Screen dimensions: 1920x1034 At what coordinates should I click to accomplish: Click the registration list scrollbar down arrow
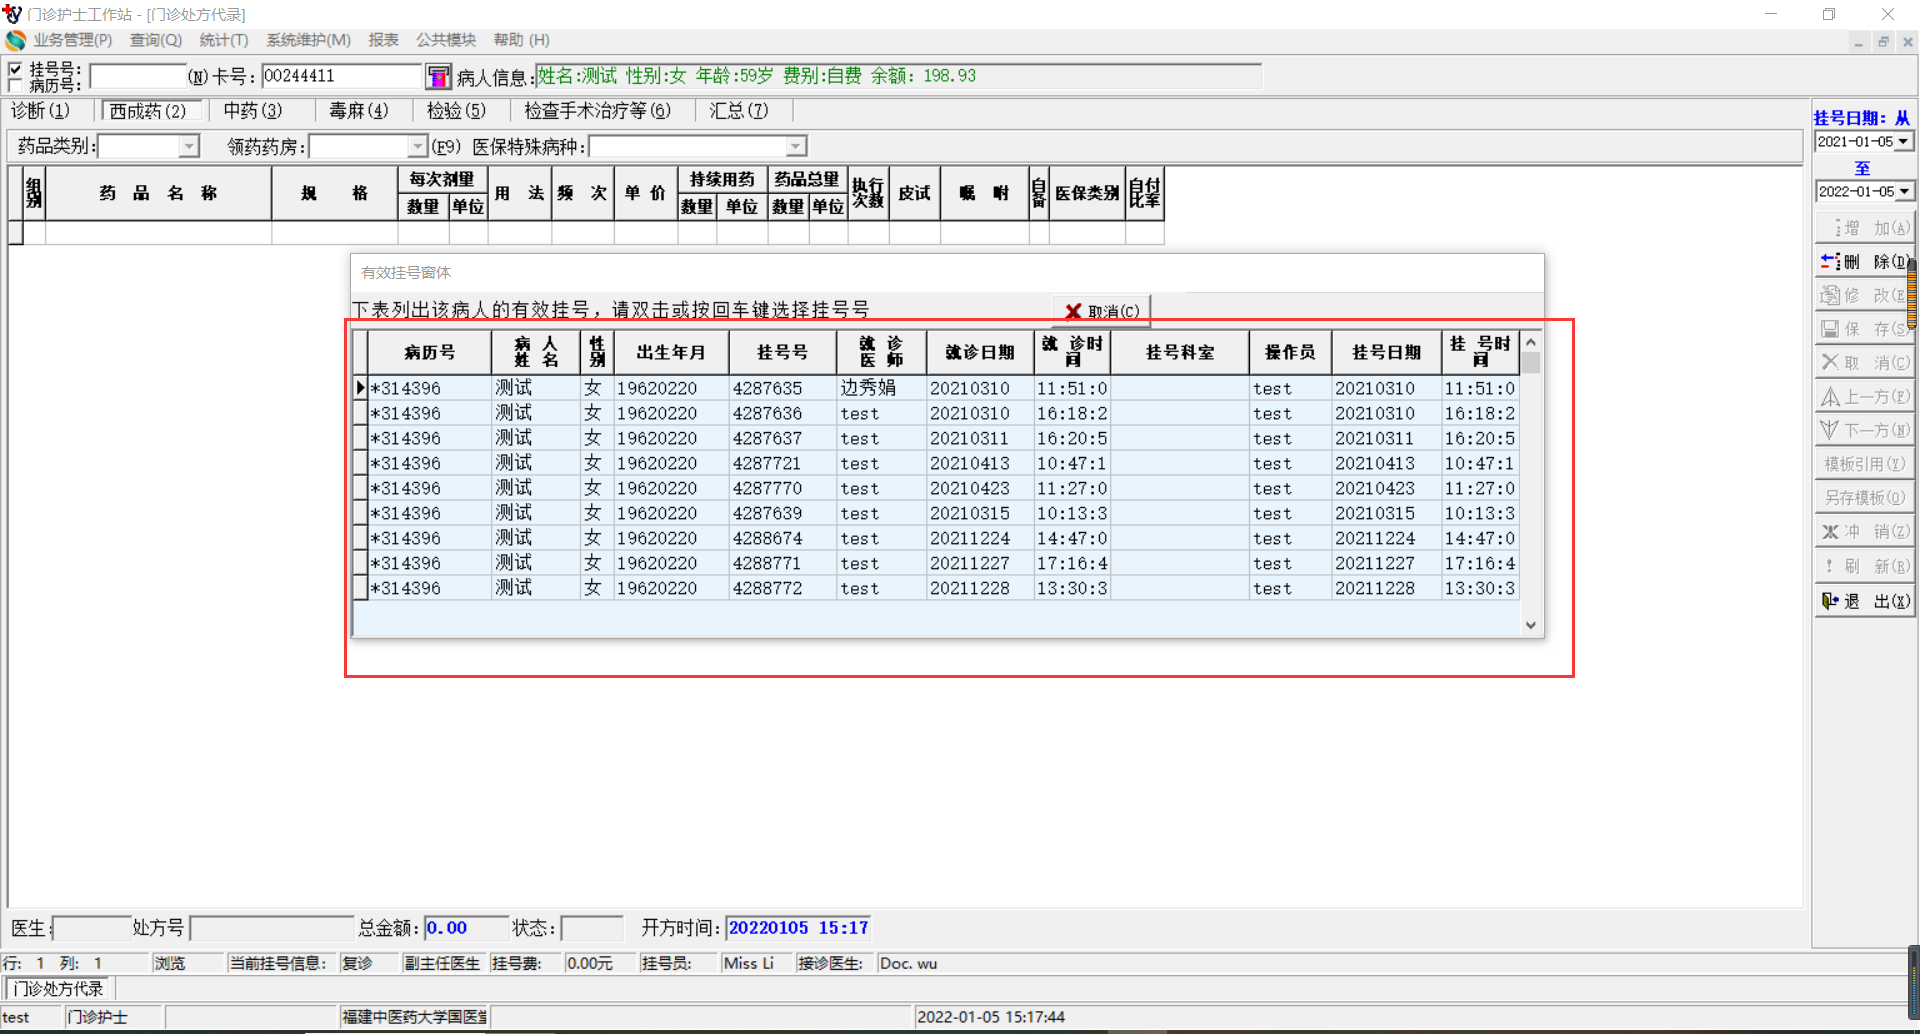click(x=1530, y=625)
